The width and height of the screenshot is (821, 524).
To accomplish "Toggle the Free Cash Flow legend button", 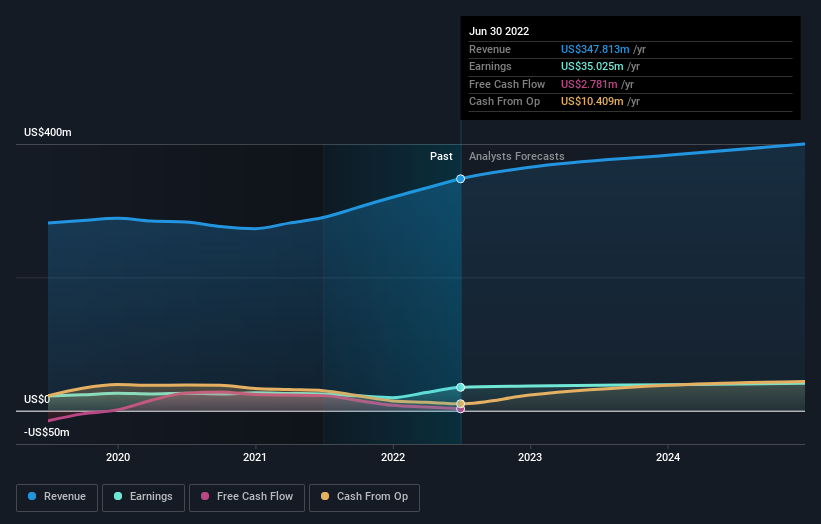I will coord(247,497).
